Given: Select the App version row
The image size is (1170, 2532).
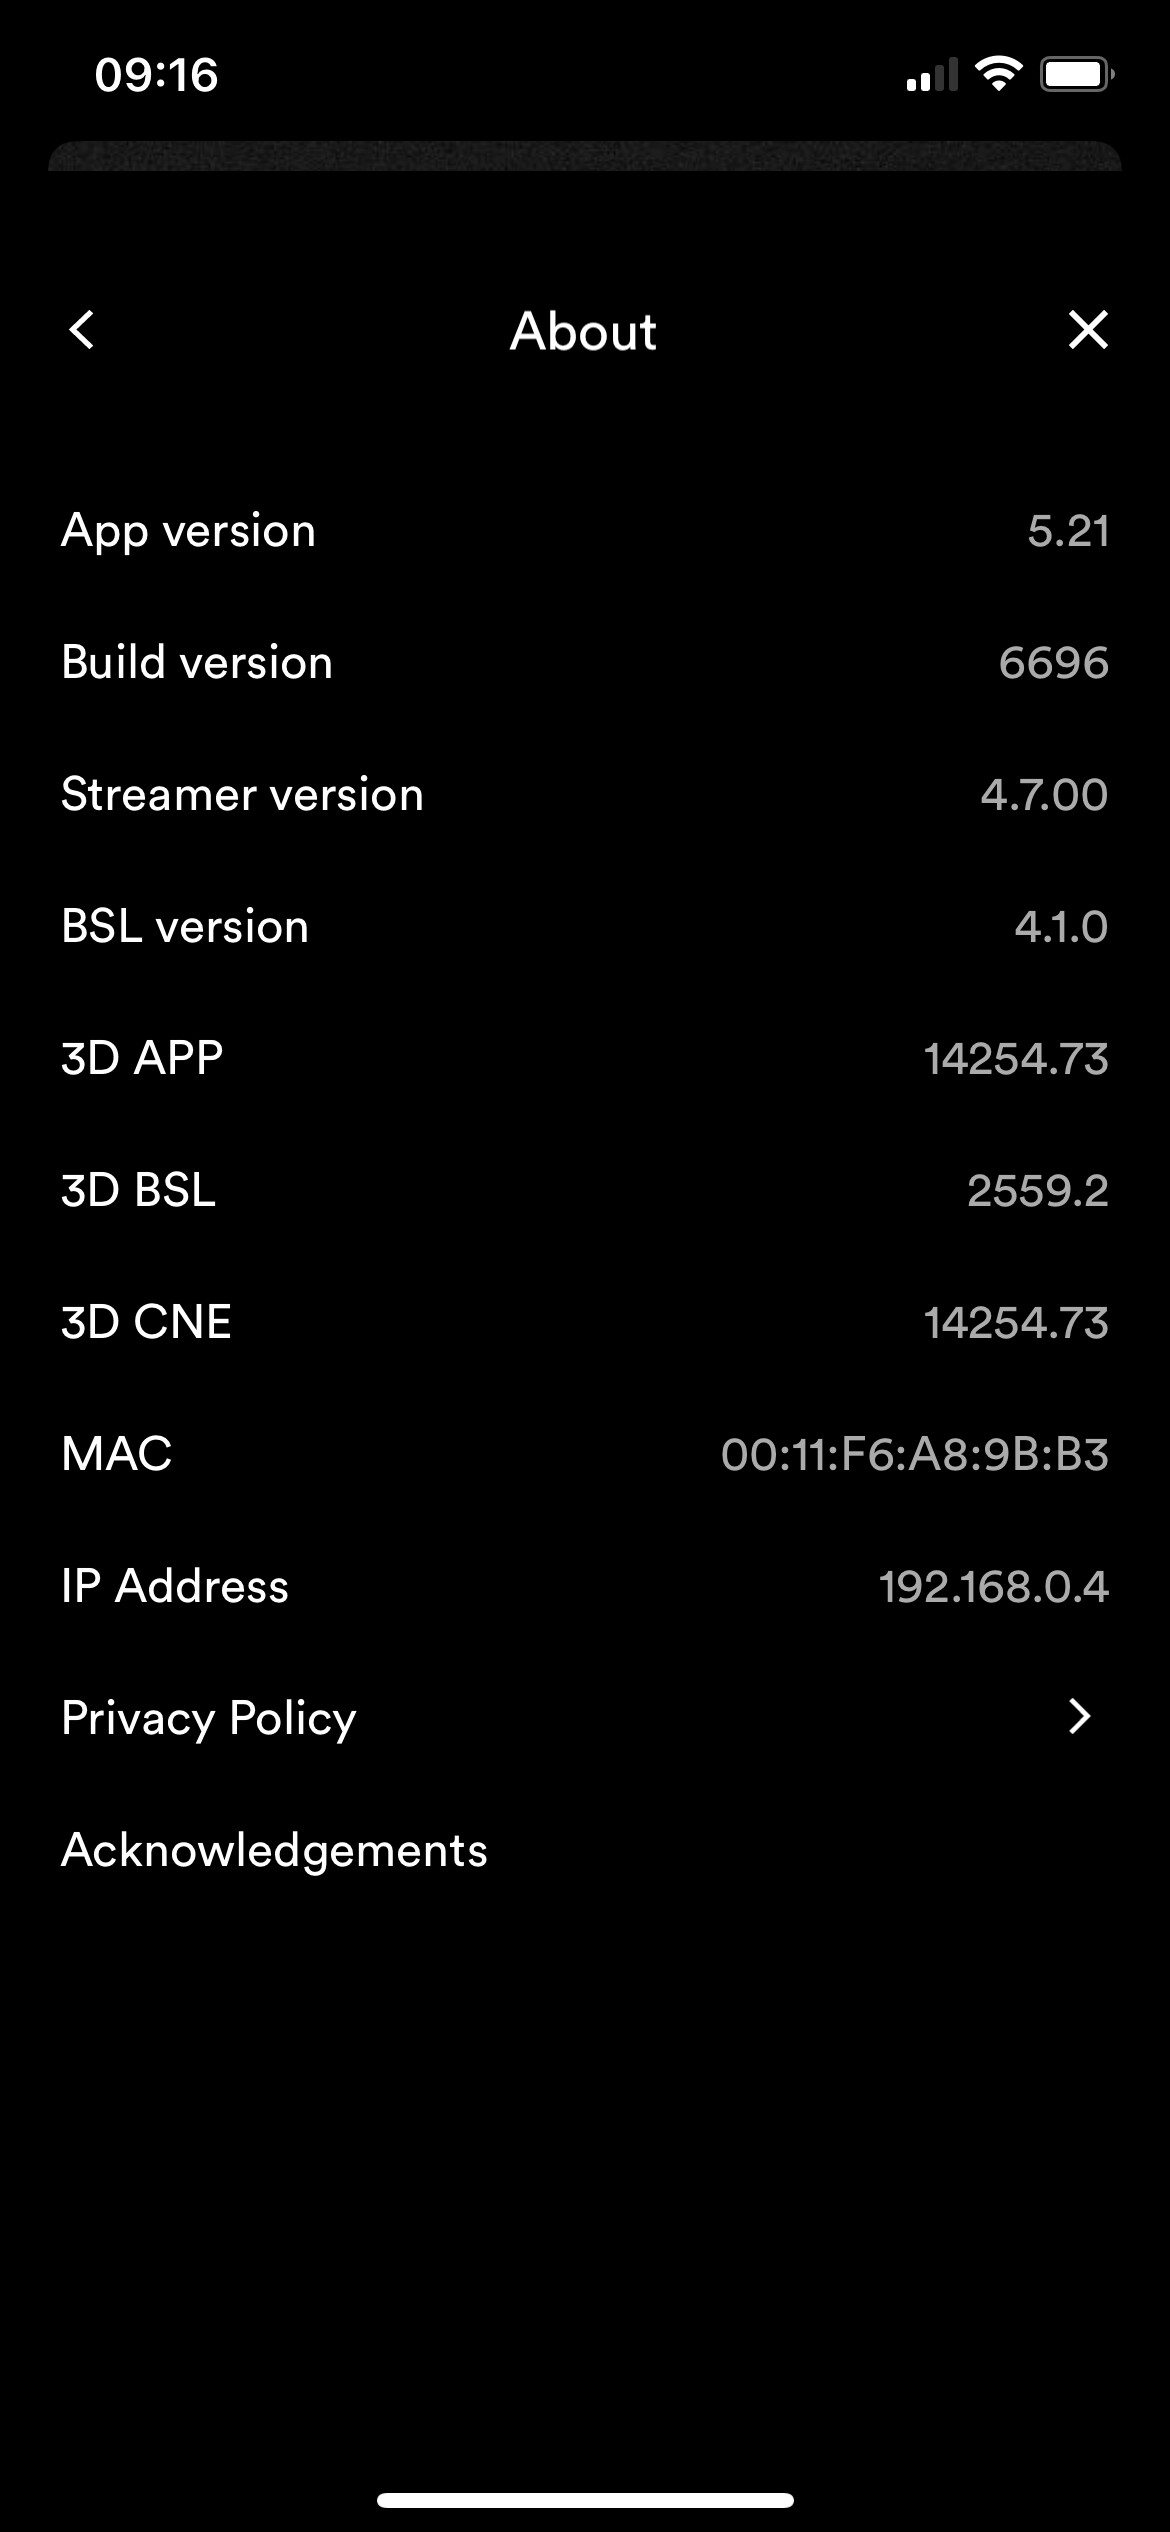Looking at the screenshot, I should click(x=585, y=530).
